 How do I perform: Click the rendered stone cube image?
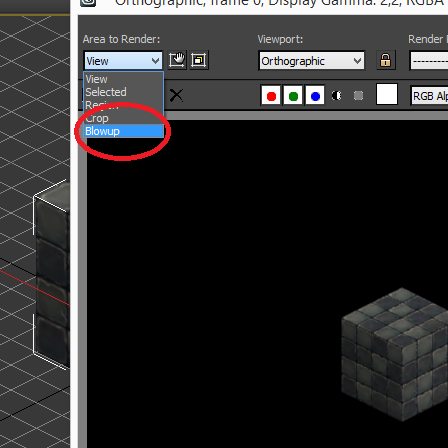tap(395, 355)
